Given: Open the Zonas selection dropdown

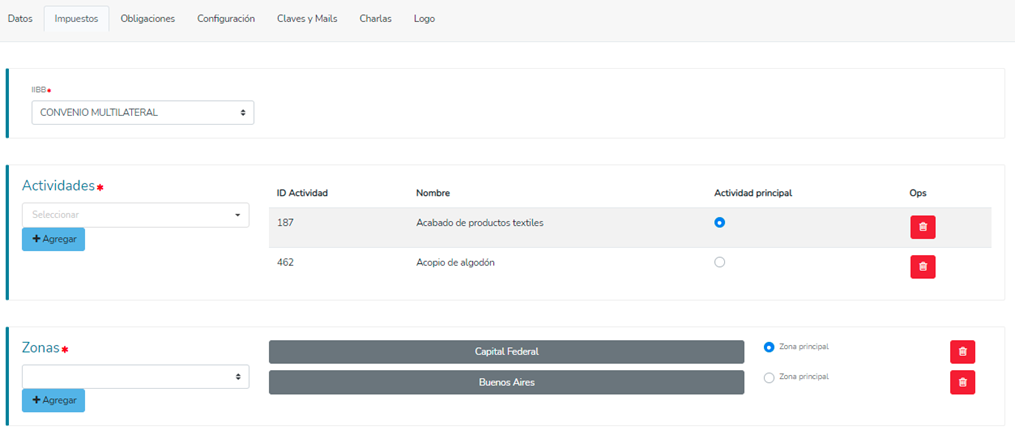Looking at the screenshot, I should [135, 376].
